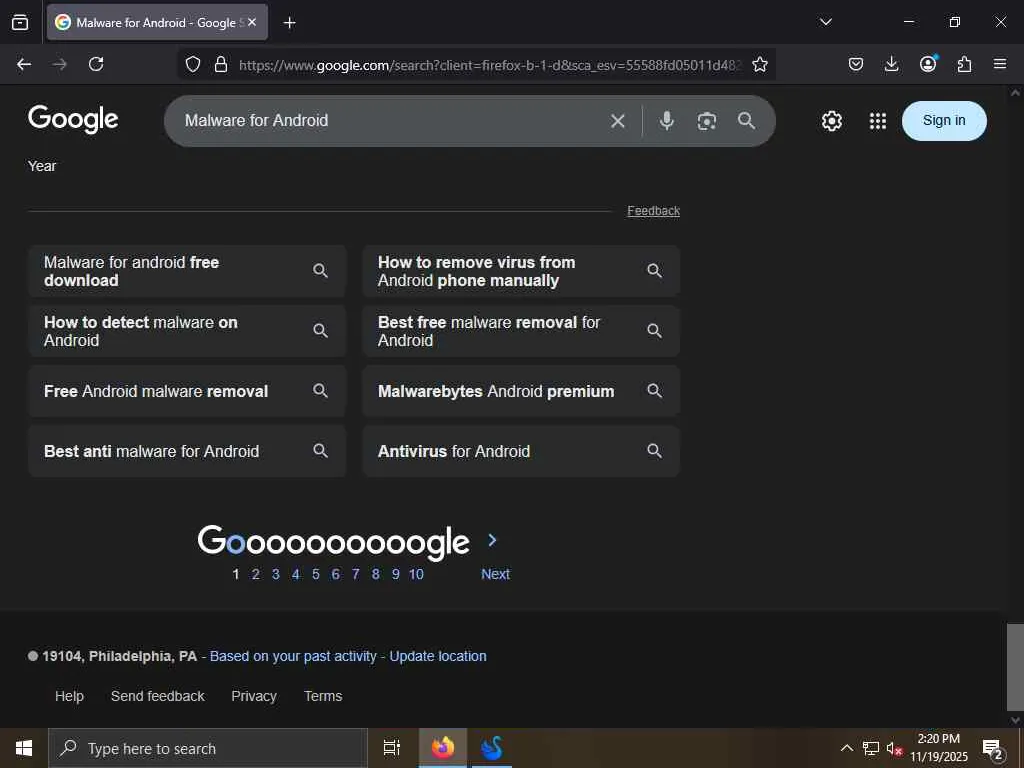This screenshot has width=1024, height=768.
Task: Open the extensions puzzle icon
Action: pos(964,64)
